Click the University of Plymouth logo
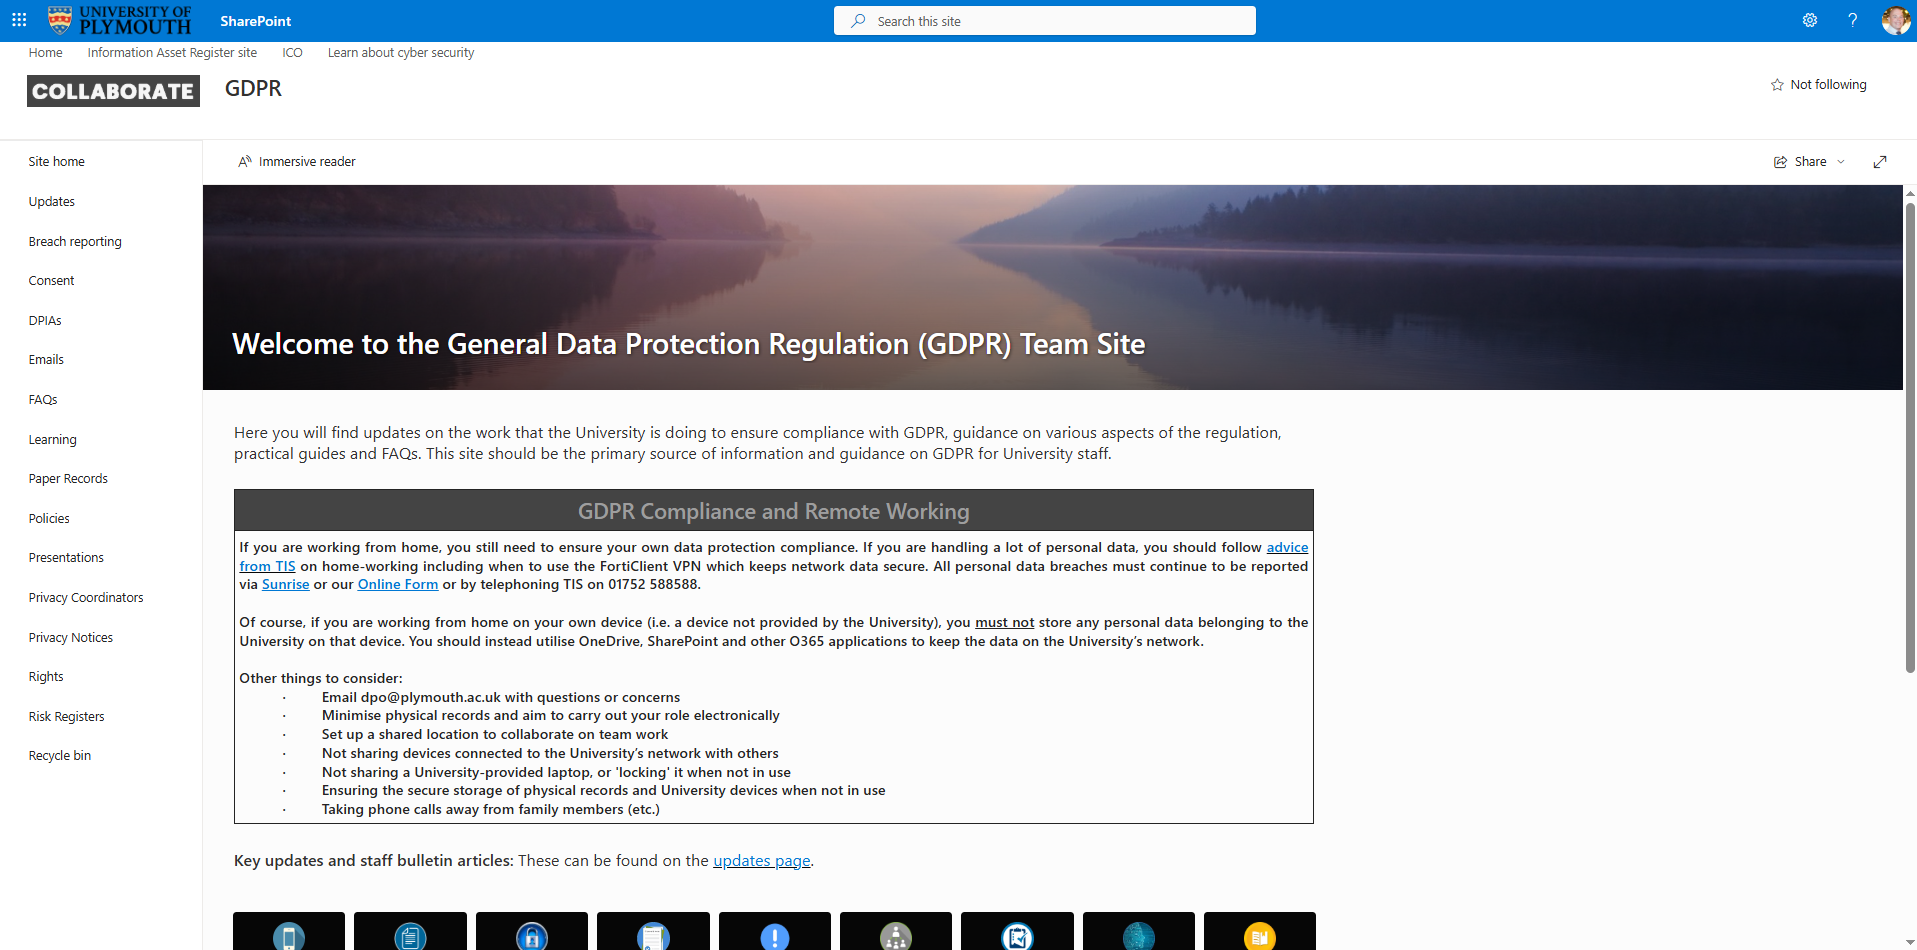 point(119,20)
